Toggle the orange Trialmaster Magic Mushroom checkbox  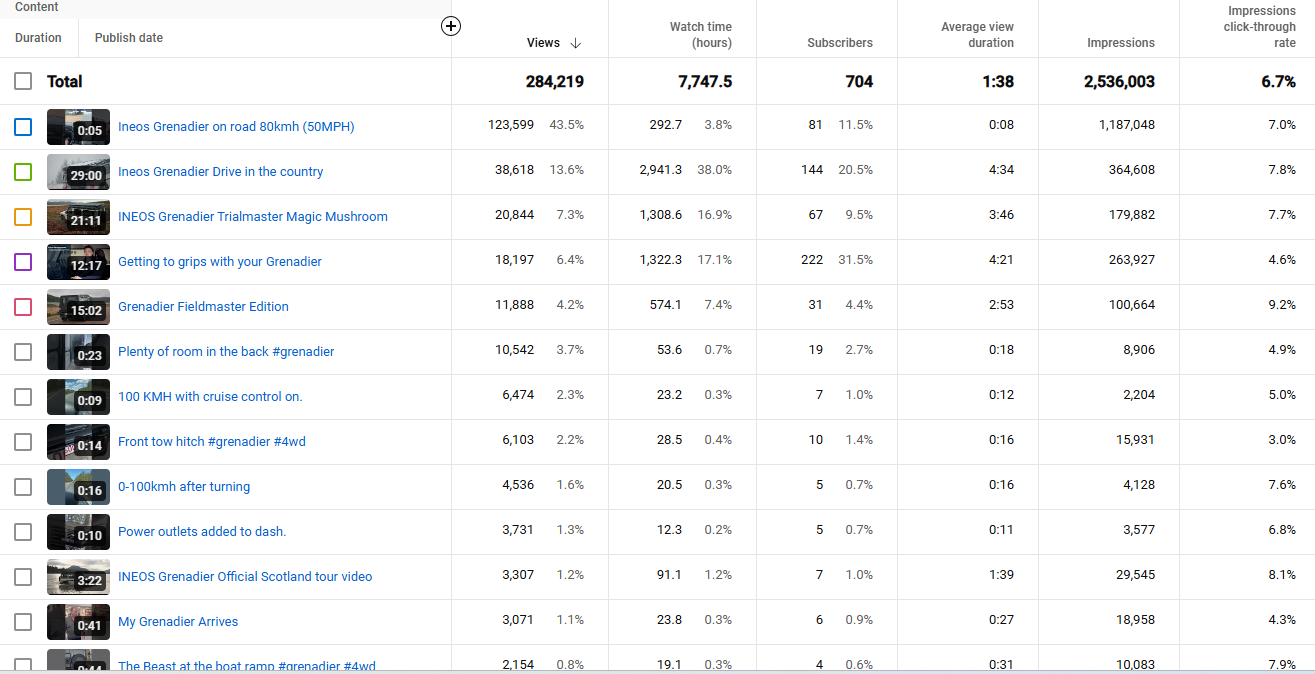click(x=23, y=217)
